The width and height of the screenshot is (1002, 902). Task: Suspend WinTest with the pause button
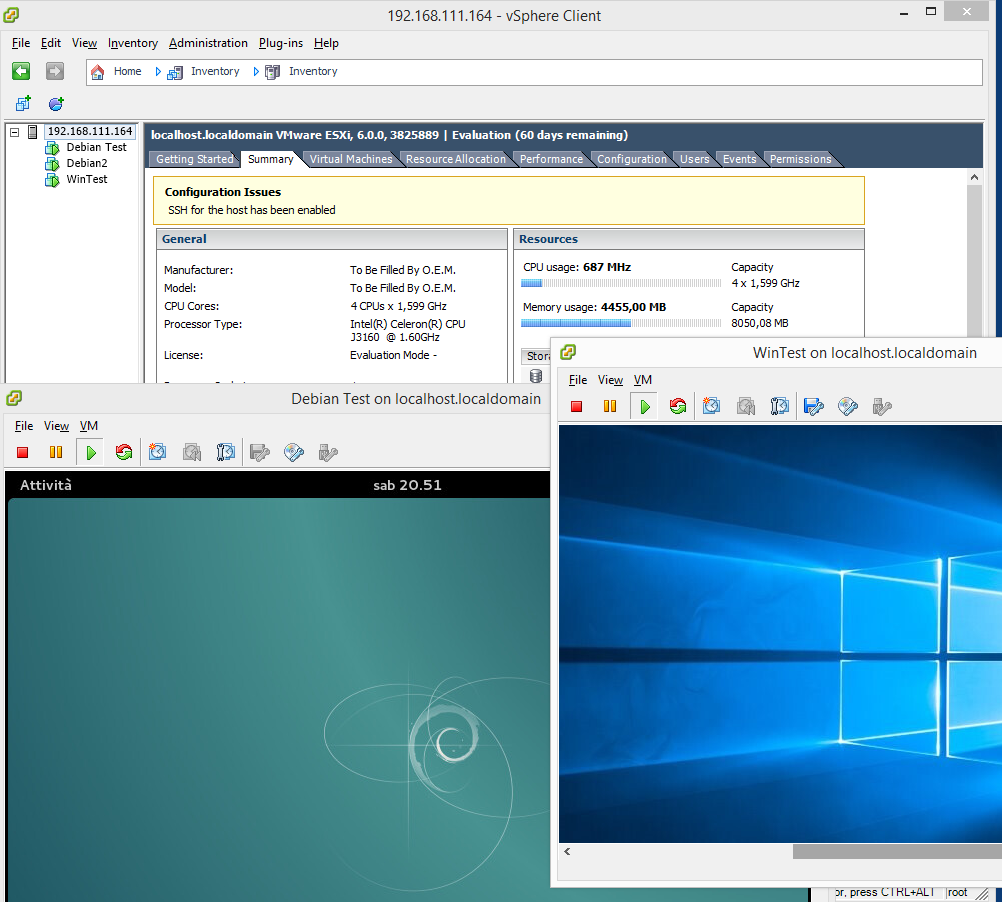click(610, 406)
